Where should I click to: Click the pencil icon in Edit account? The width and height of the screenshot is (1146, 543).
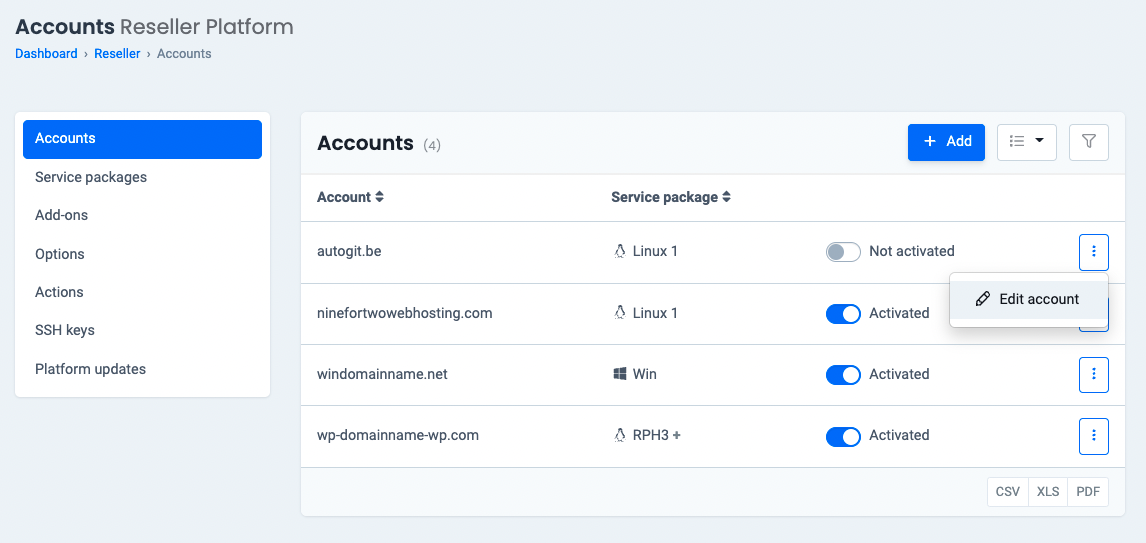coord(983,299)
